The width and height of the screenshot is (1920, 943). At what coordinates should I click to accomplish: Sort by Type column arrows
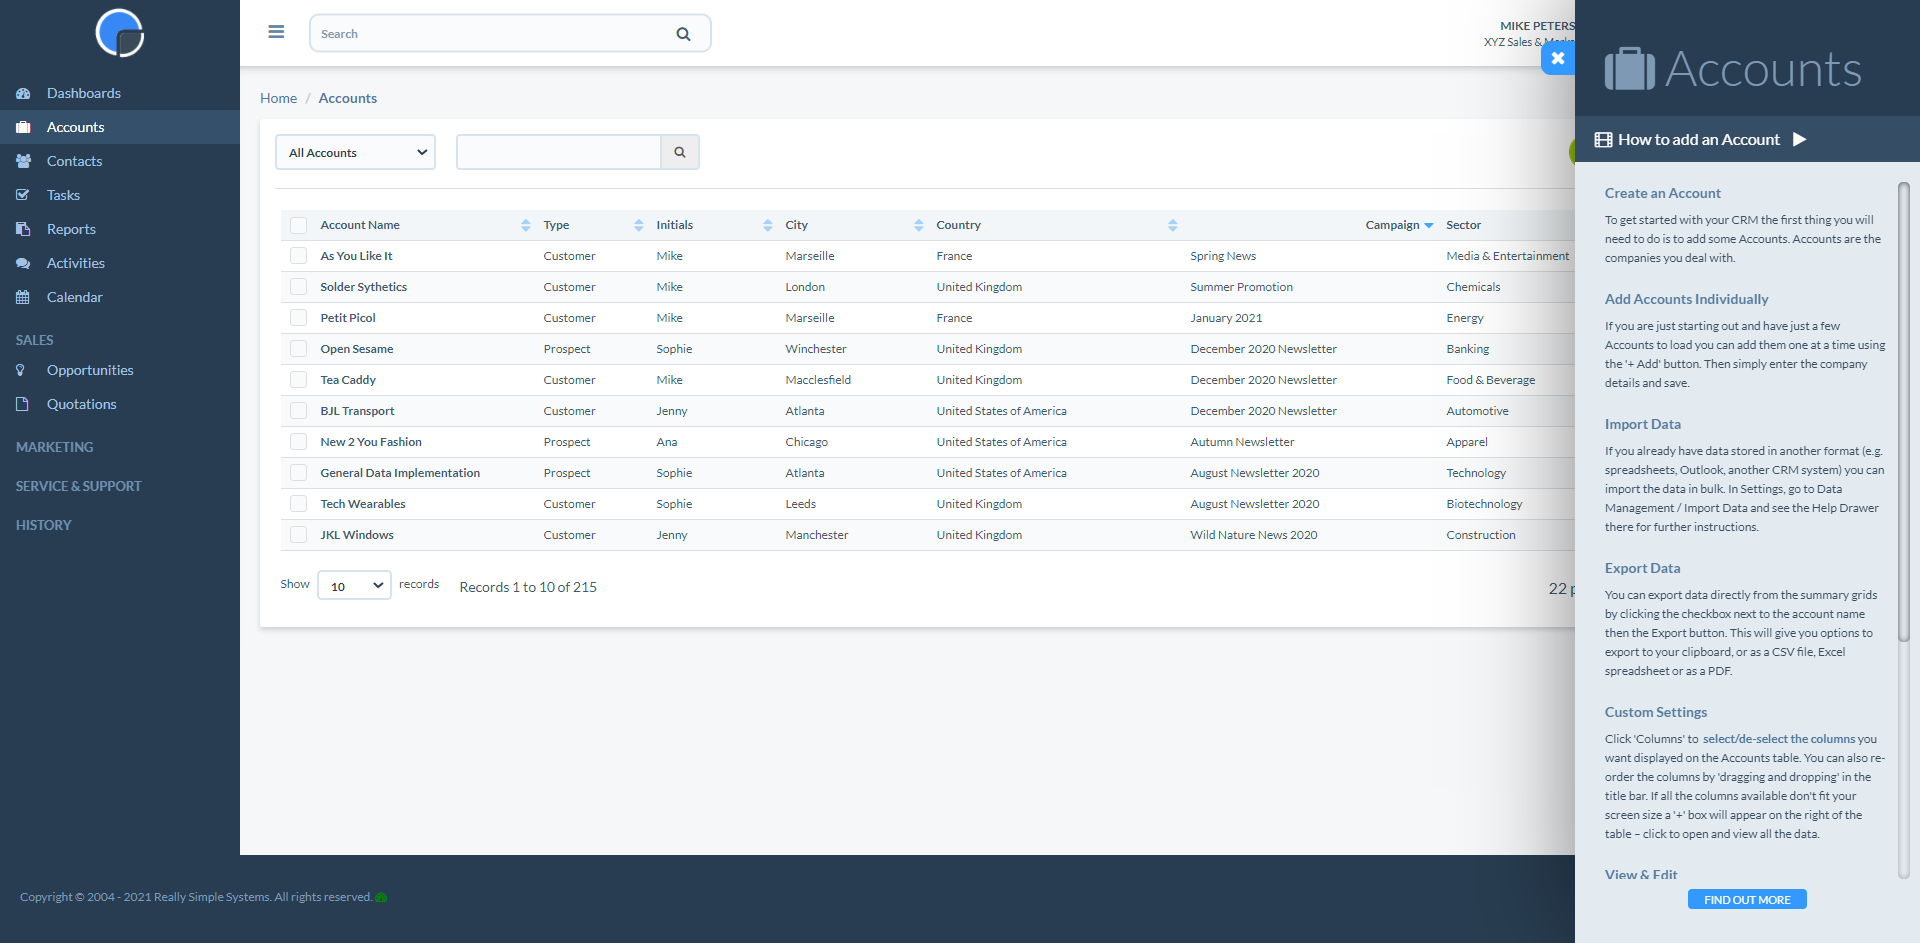click(639, 225)
